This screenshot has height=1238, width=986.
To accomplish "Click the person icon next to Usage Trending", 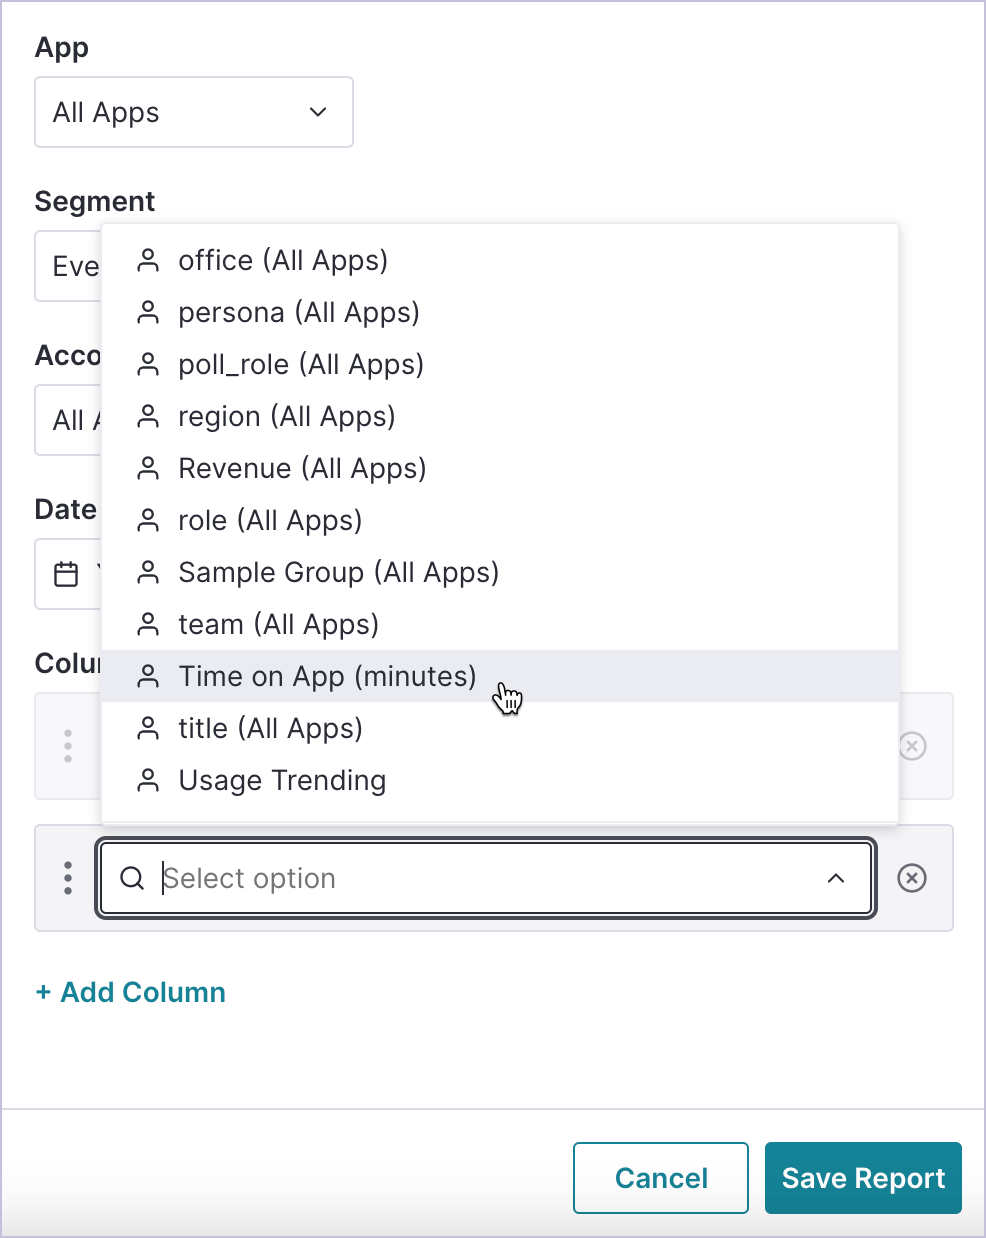I will [148, 780].
